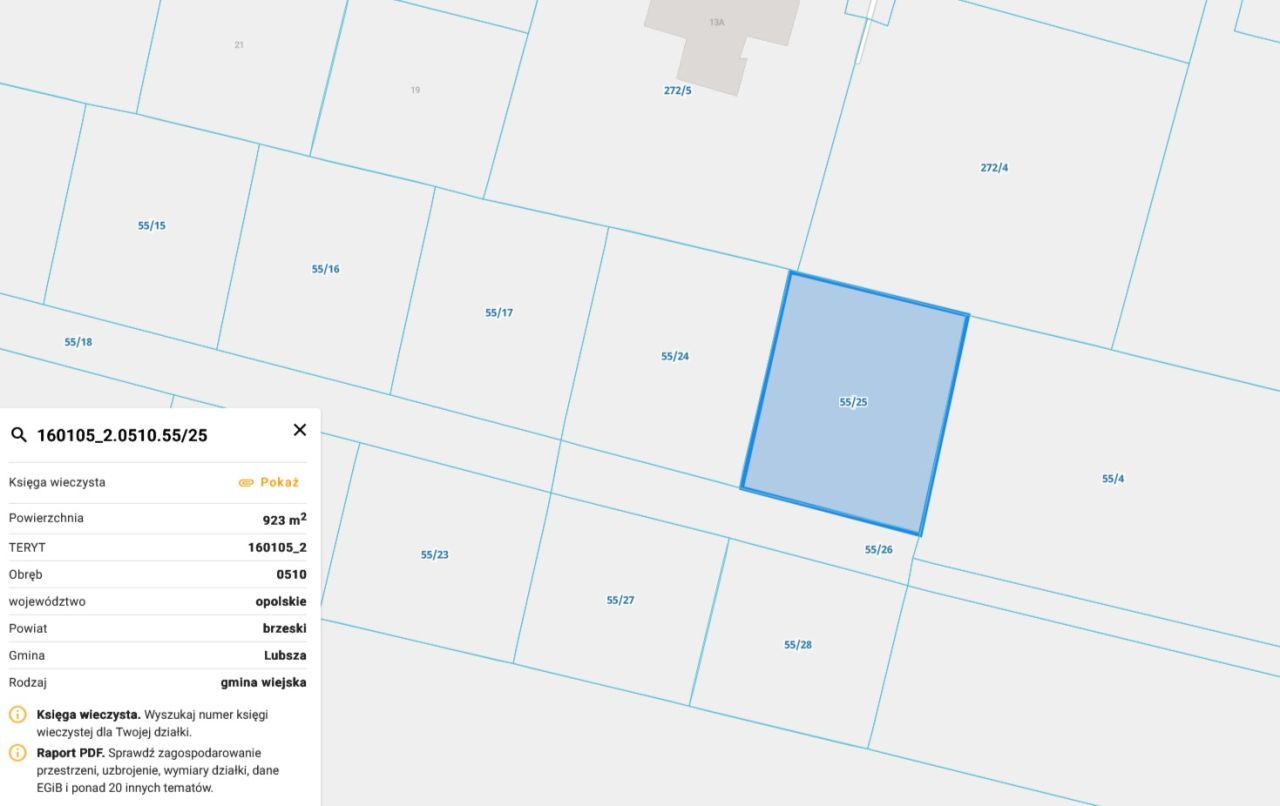
Task: Click the Powierzchnia row label
Action: (x=46, y=518)
